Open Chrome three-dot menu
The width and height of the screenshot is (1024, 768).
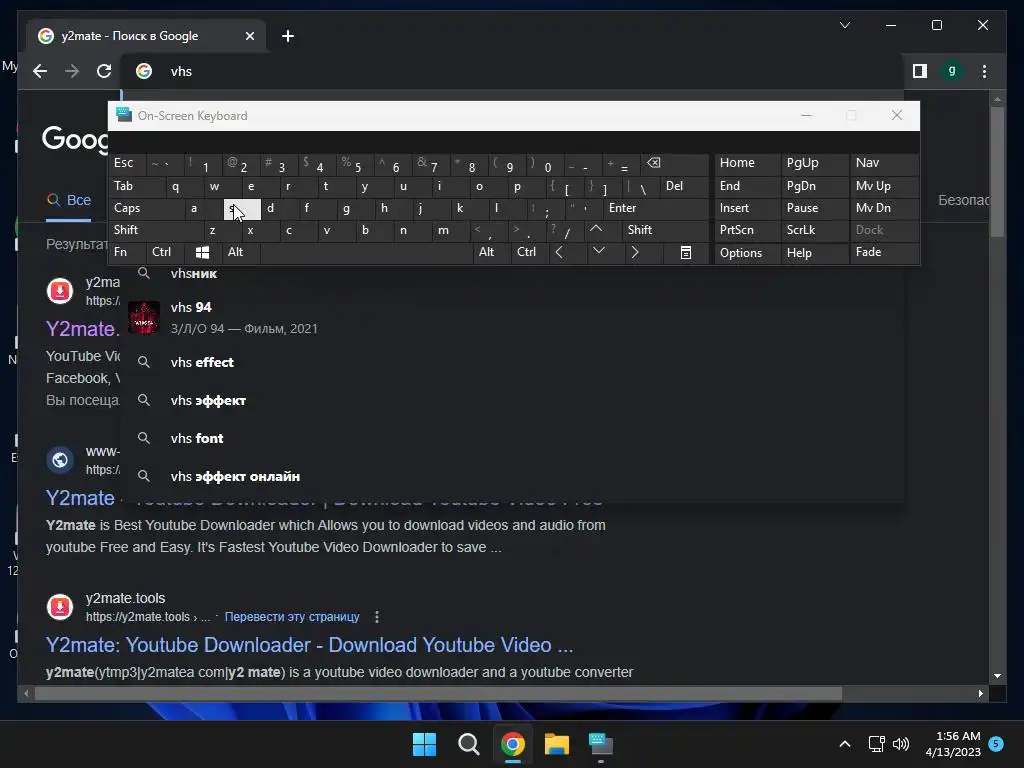[x=984, y=71]
